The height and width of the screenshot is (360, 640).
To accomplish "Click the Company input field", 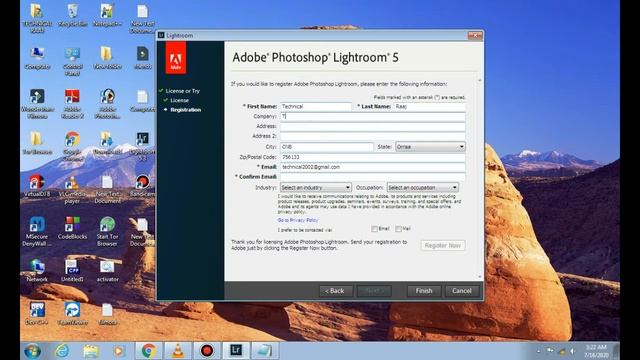I will click(373, 116).
